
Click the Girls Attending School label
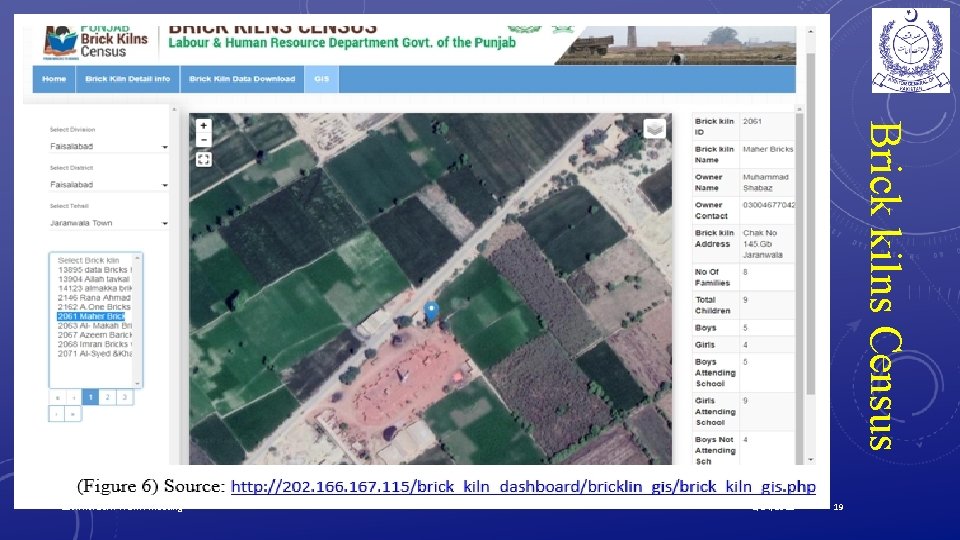click(x=714, y=411)
